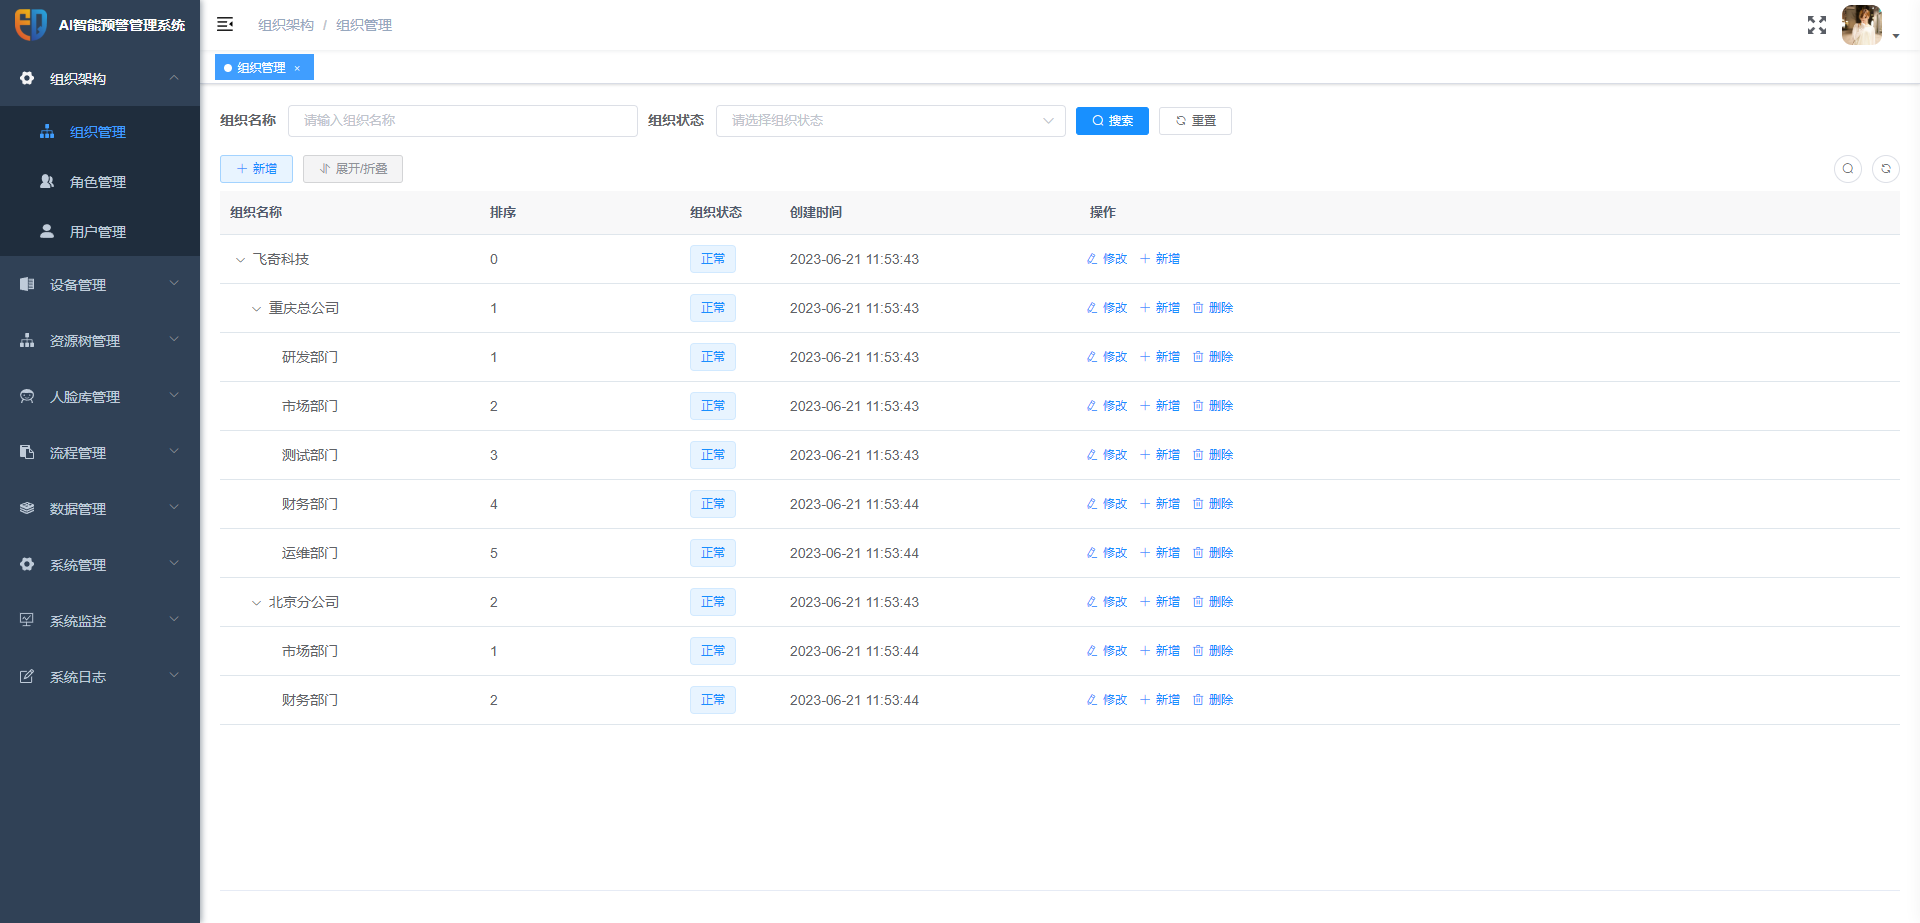Click the 排序 column header
The image size is (1920, 923).
[x=503, y=213]
